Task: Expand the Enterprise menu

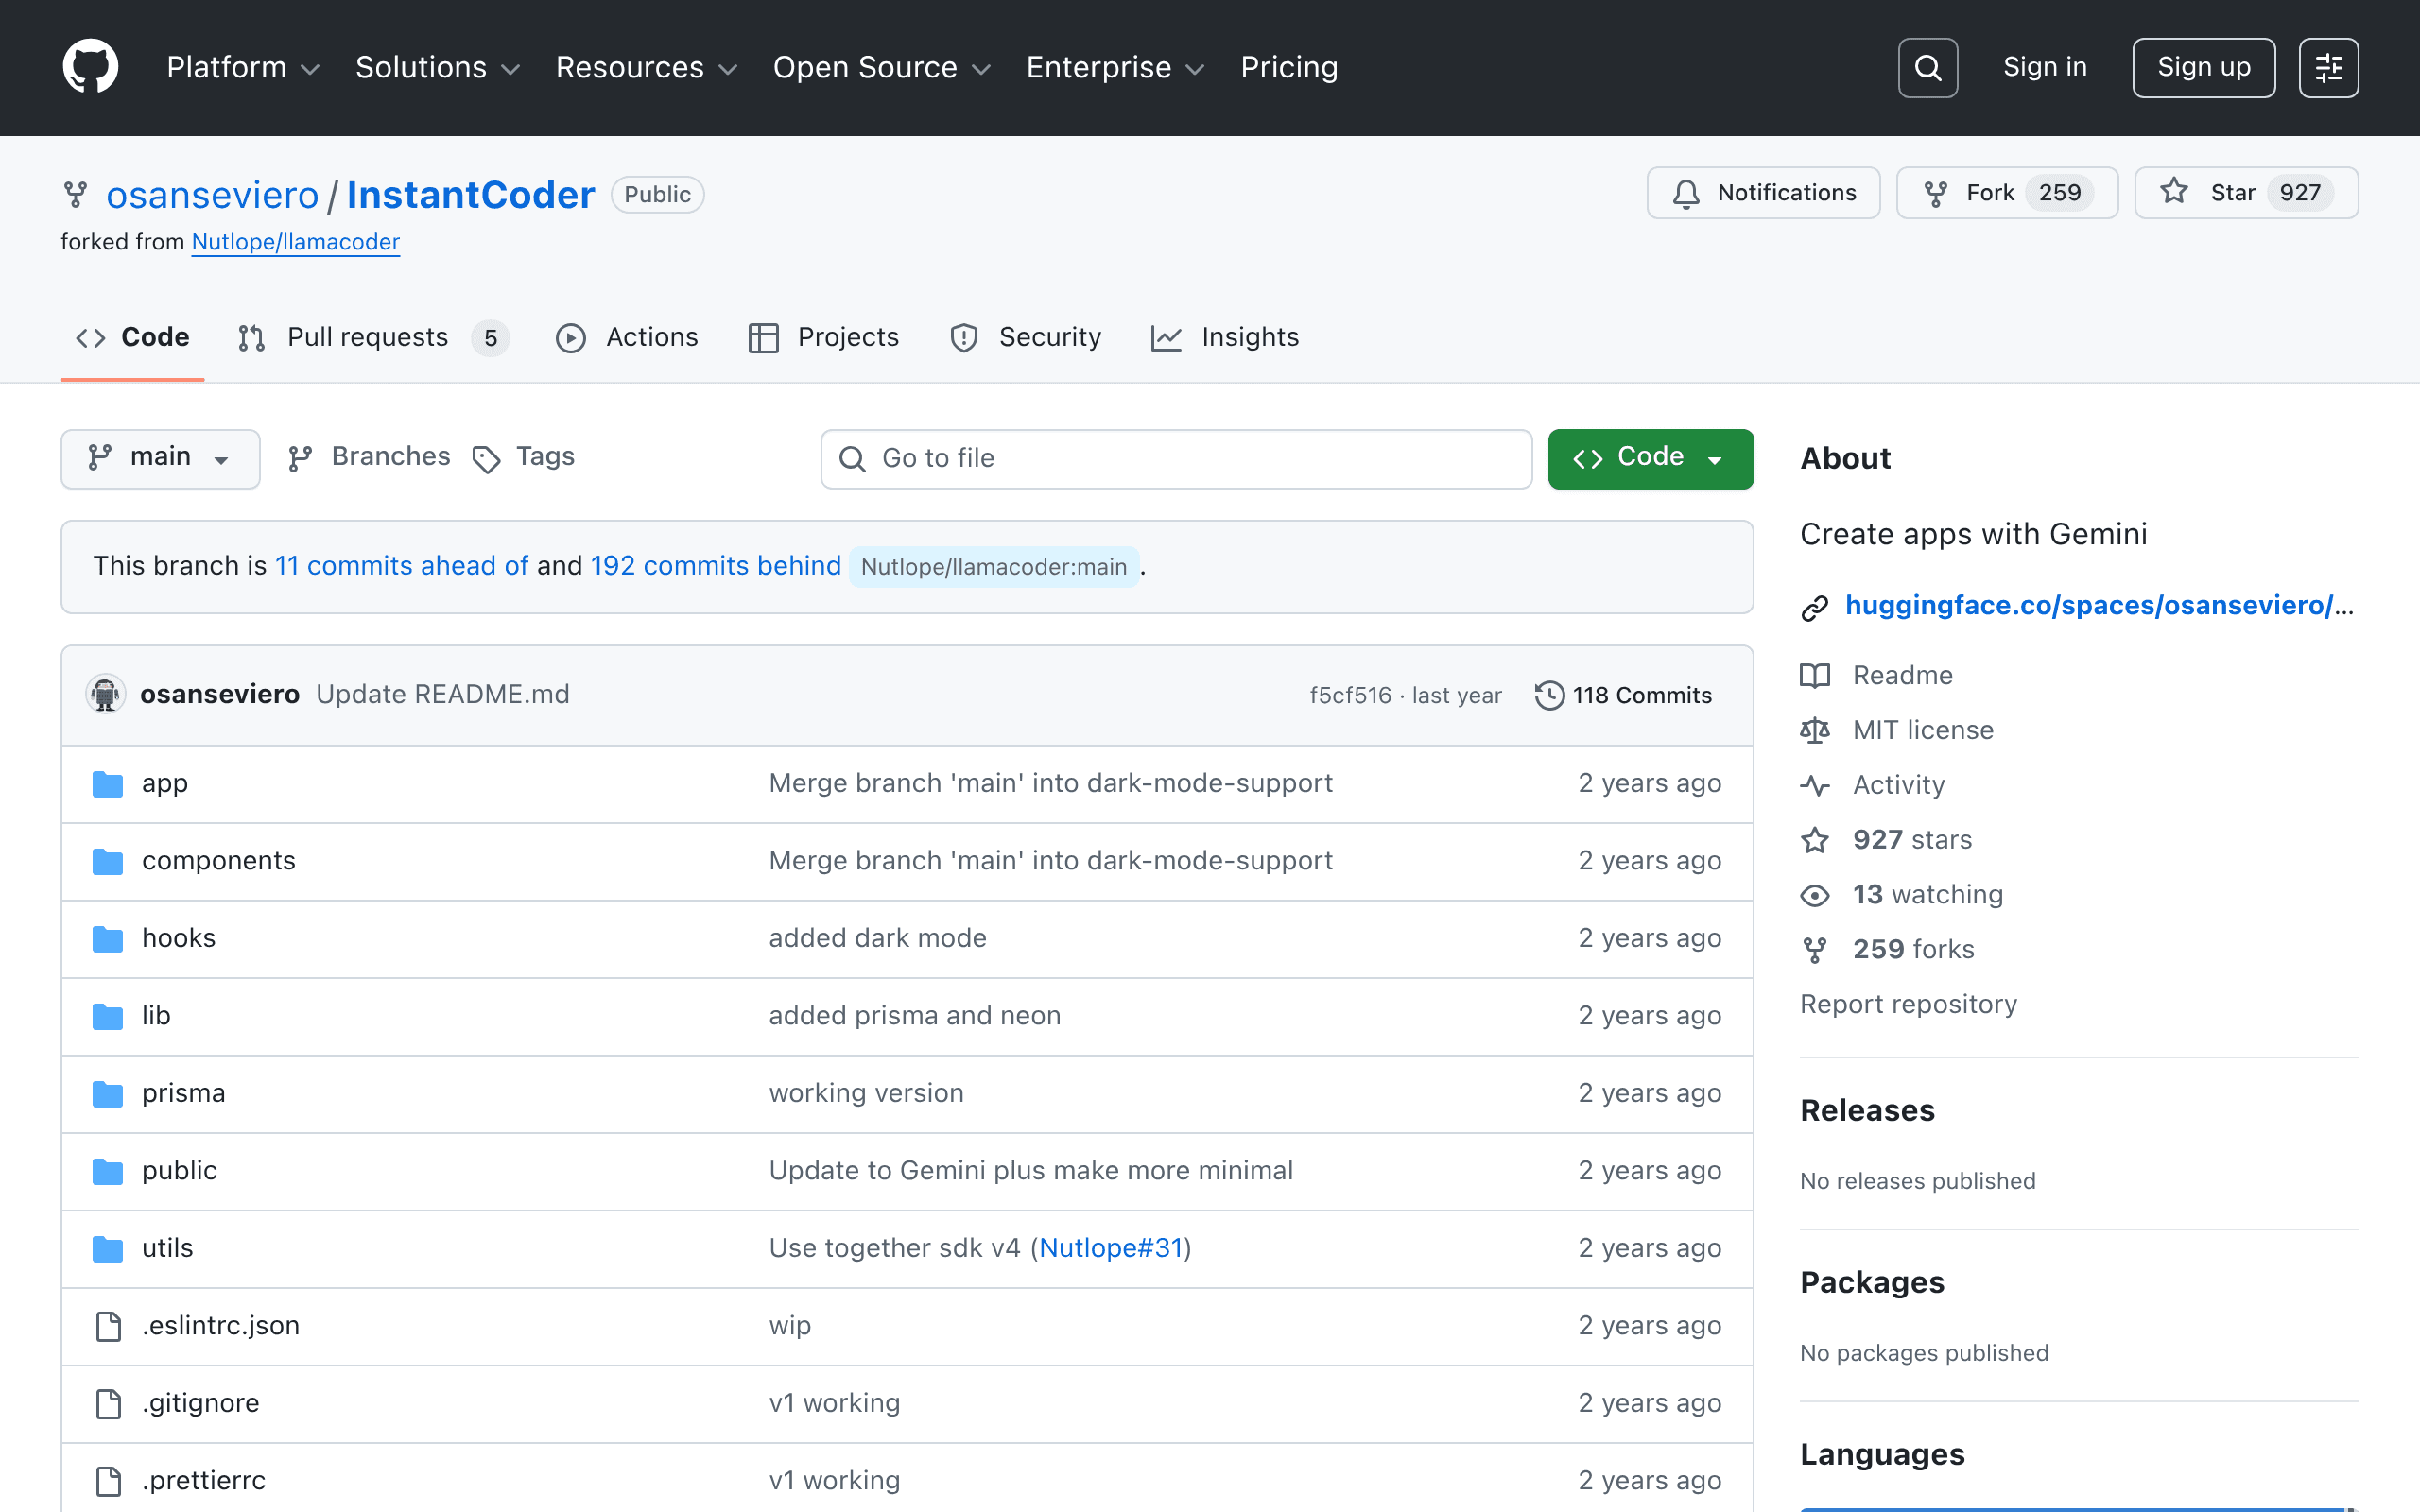Action: click(x=1115, y=67)
